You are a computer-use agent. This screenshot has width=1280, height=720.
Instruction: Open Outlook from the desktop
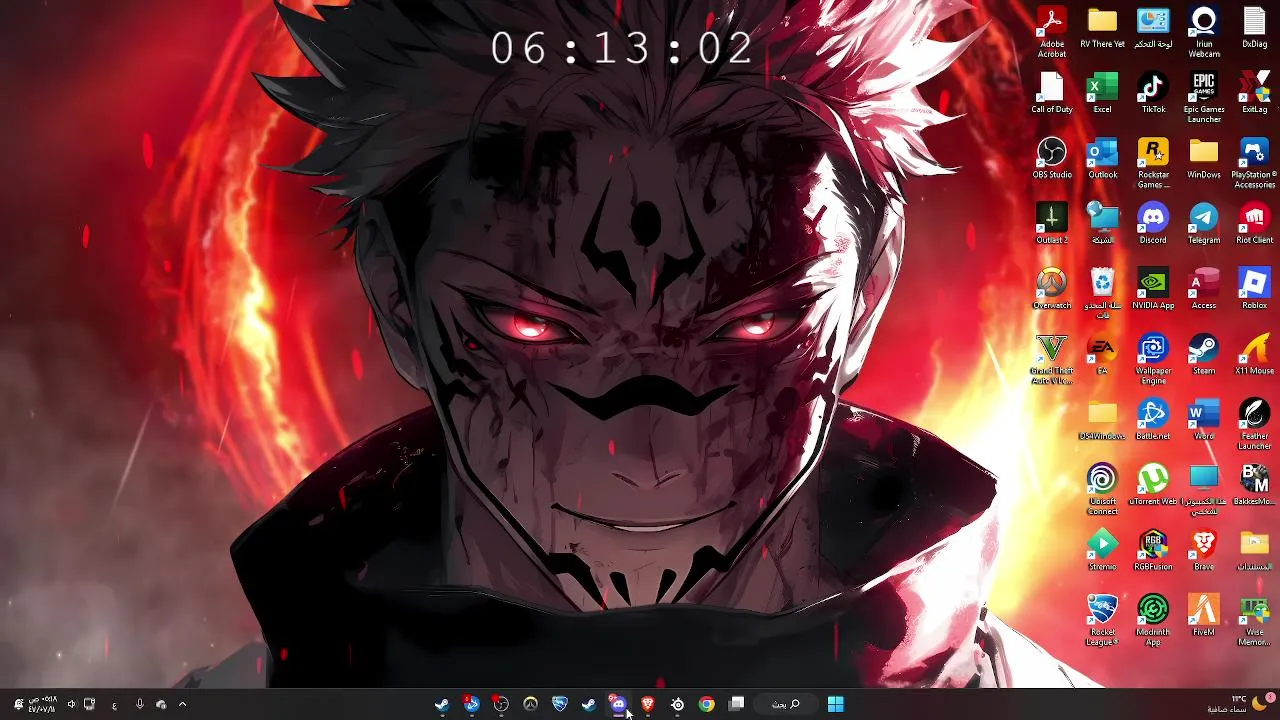click(x=1102, y=158)
